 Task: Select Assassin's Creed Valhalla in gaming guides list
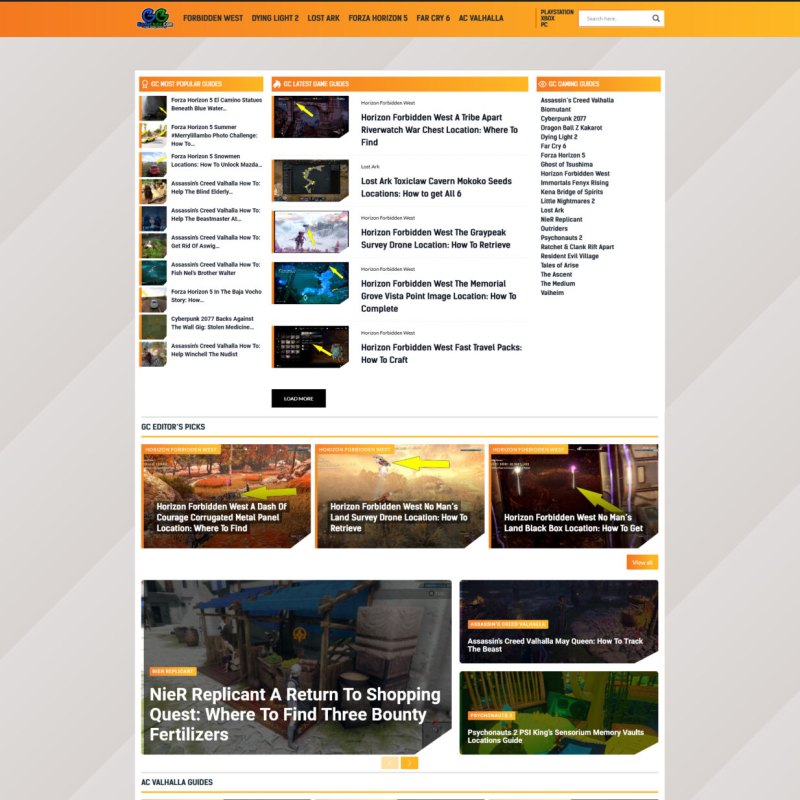[x=577, y=100]
